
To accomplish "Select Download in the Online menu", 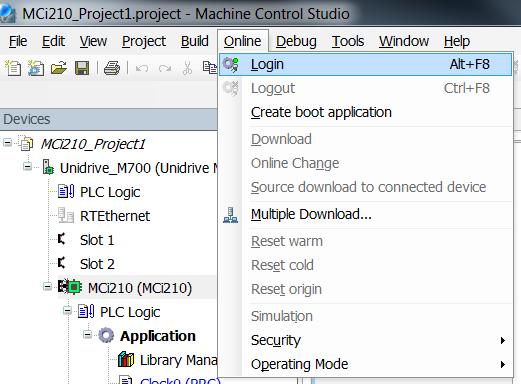I will coord(365,139).
